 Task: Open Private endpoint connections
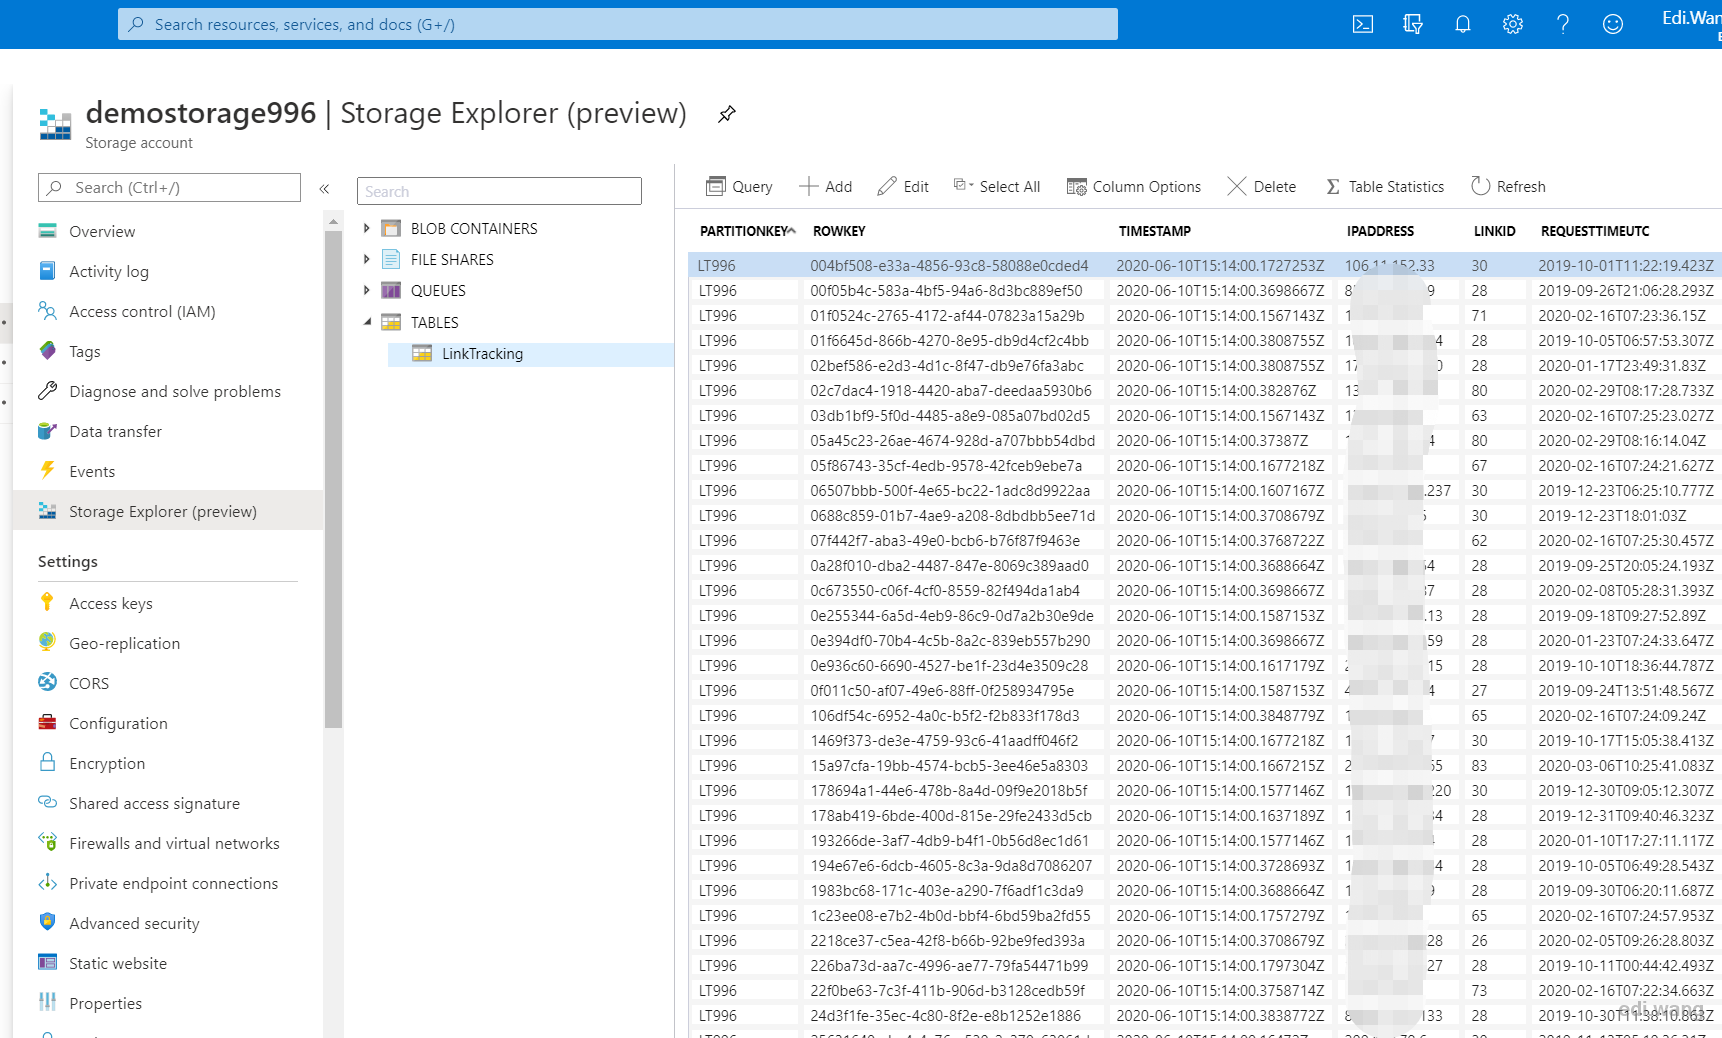(x=173, y=883)
